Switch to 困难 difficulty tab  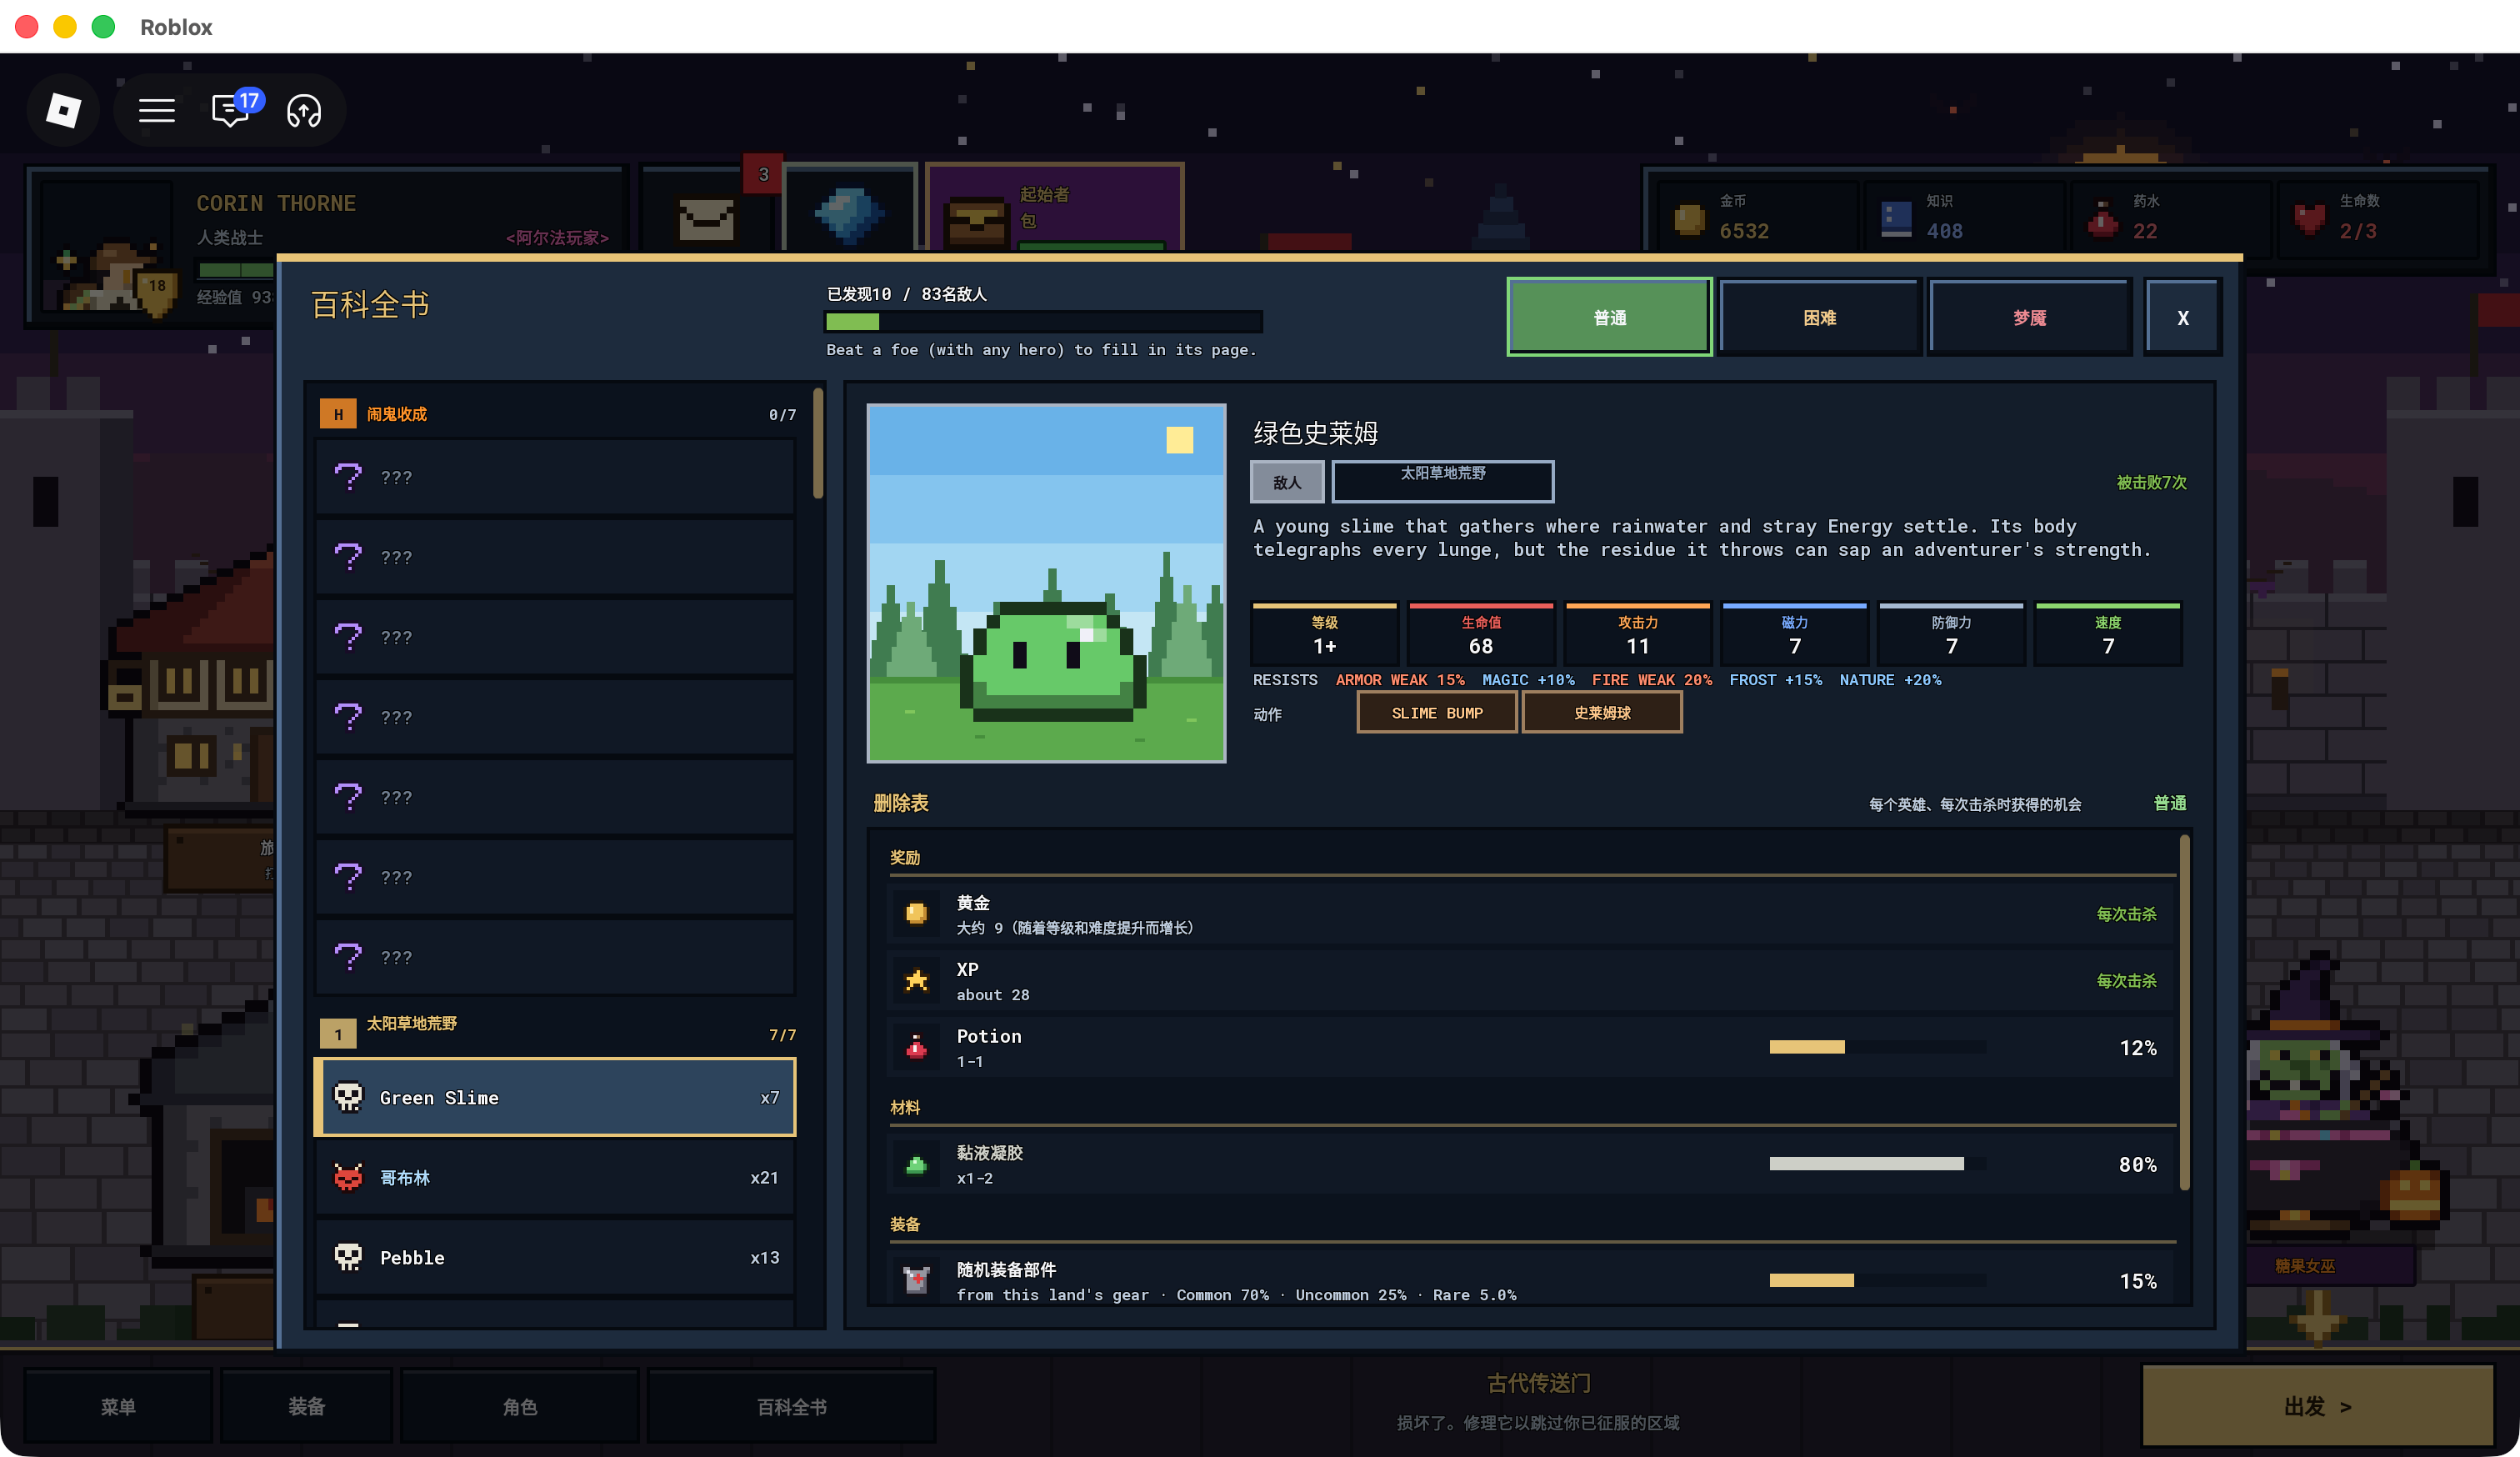pos(1819,317)
